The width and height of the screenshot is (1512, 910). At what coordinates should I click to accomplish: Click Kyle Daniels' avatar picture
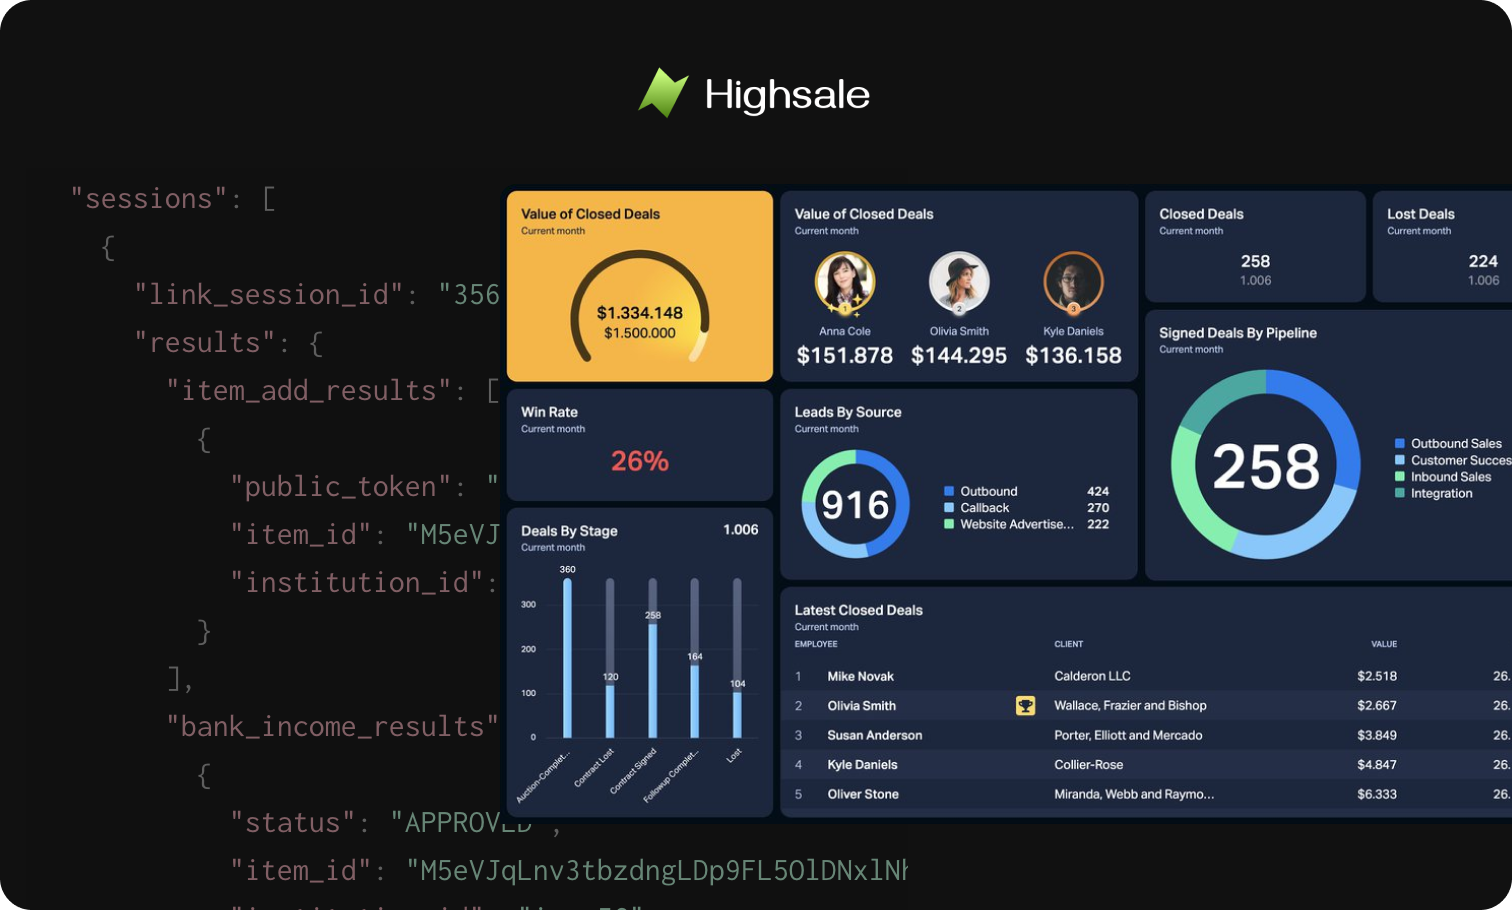[x=1073, y=282]
